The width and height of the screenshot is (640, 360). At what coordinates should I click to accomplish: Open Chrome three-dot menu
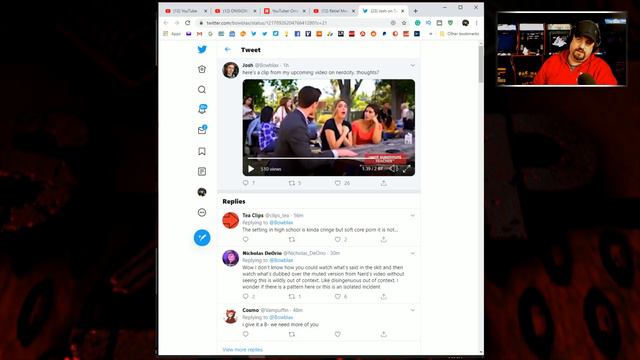476,23
